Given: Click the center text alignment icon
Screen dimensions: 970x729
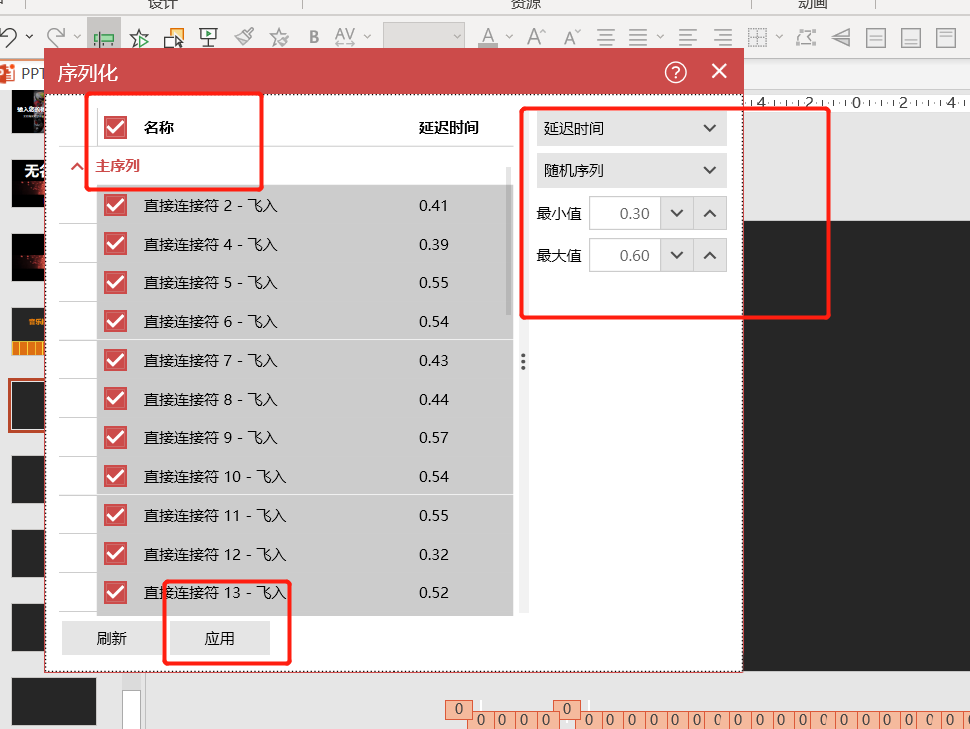Looking at the screenshot, I should click(605, 38).
